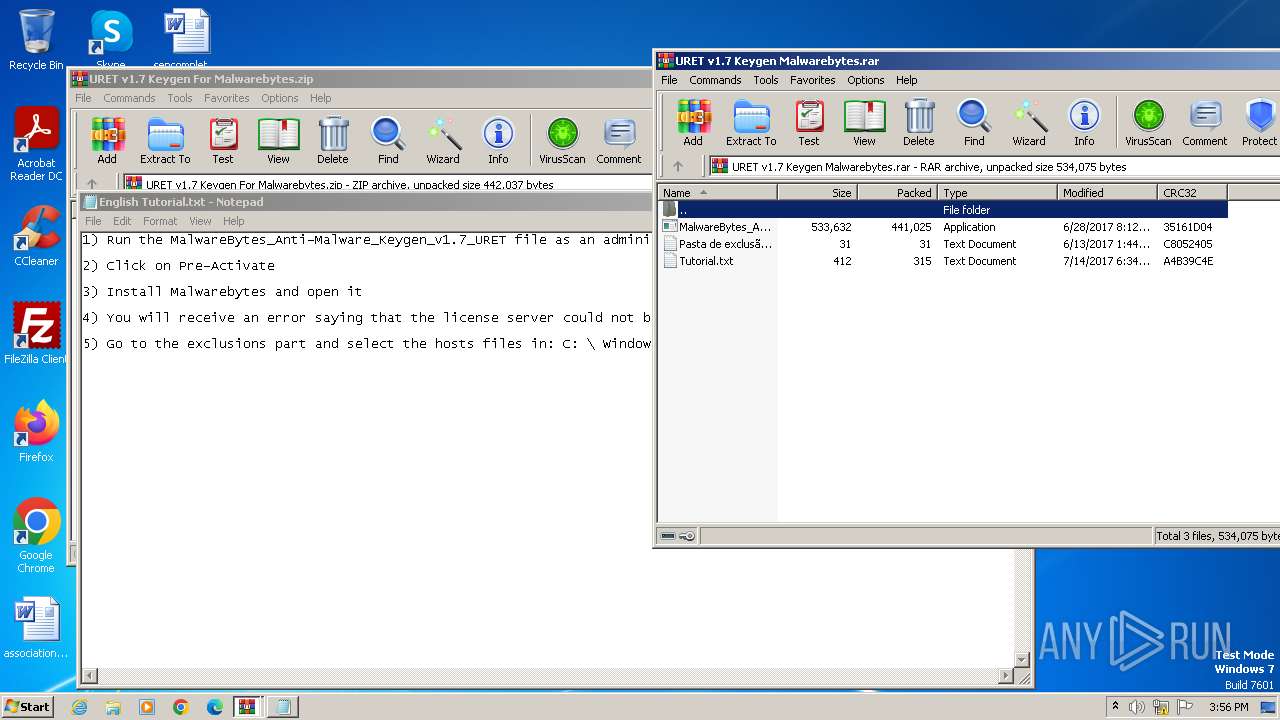Click Info in the ZIP archive window toolbar

498,141
